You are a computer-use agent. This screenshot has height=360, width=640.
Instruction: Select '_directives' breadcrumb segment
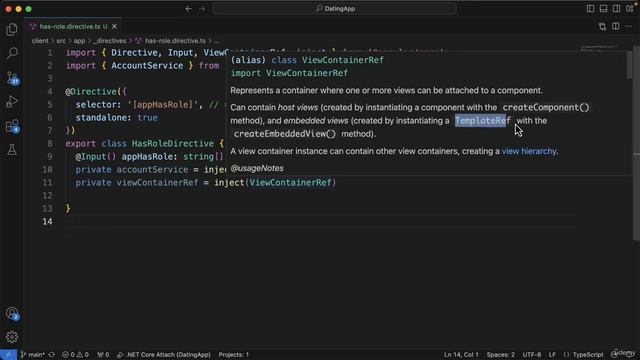tap(110, 41)
